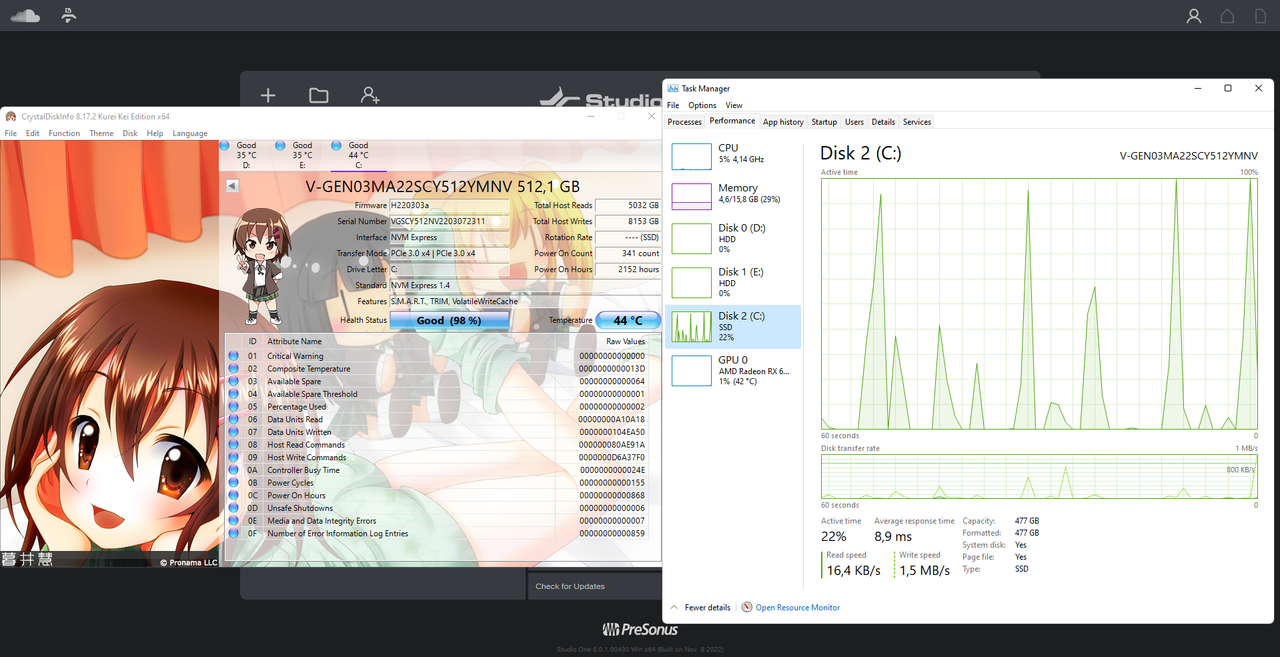Click the Attribute Name column header

coord(295,341)
